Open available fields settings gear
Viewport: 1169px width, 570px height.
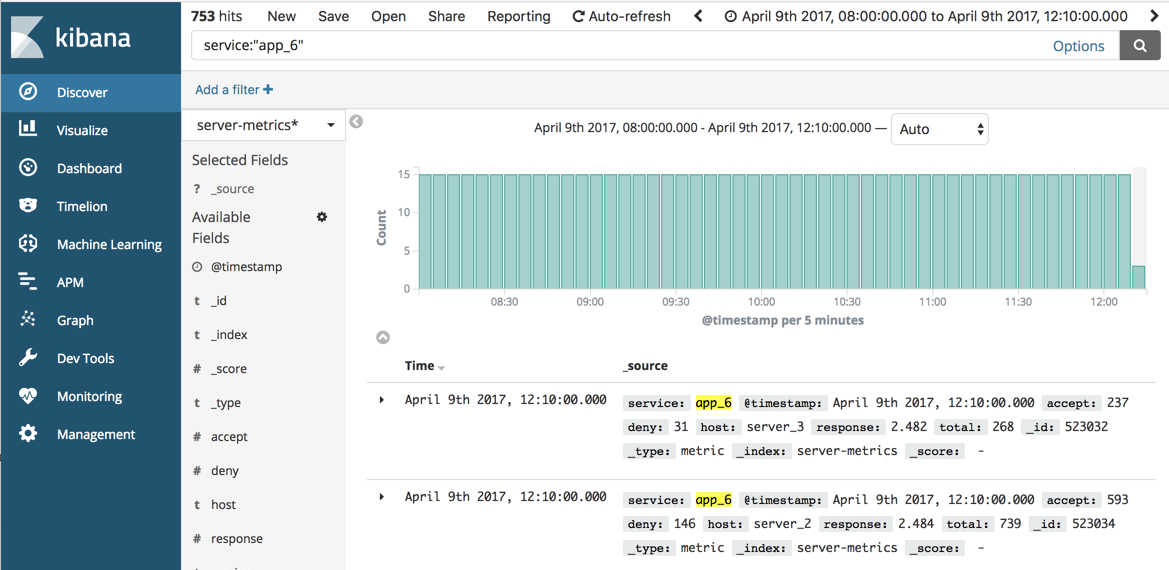point(322,217)
